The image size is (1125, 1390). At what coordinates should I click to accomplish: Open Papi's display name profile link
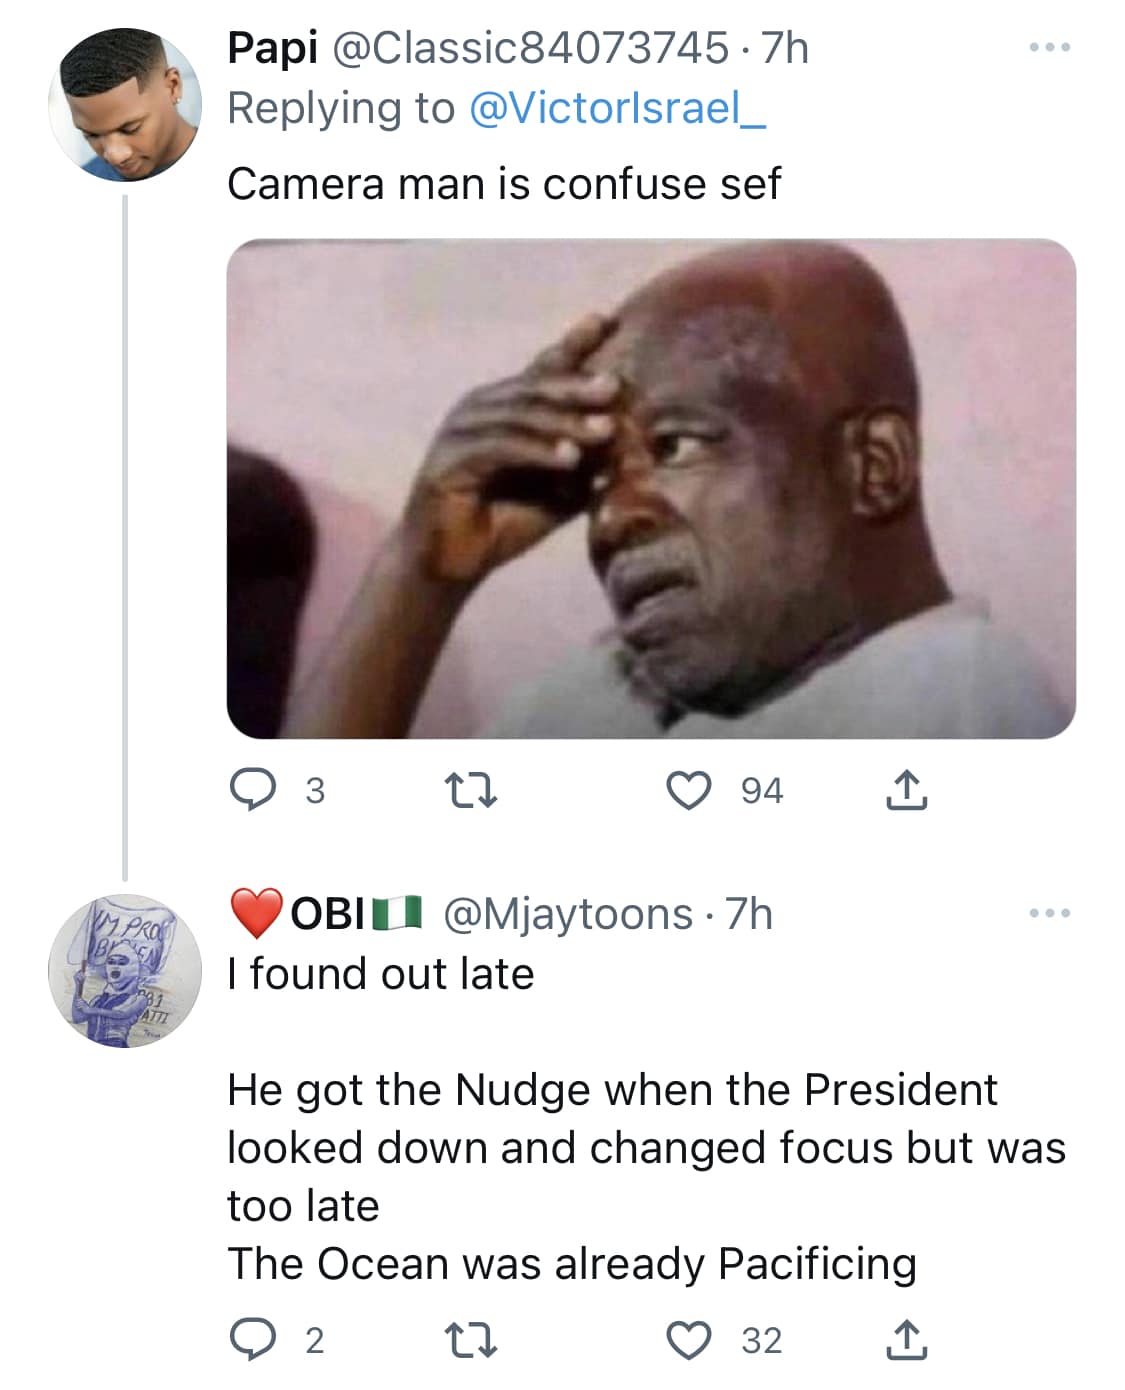[x=272, y=48]
